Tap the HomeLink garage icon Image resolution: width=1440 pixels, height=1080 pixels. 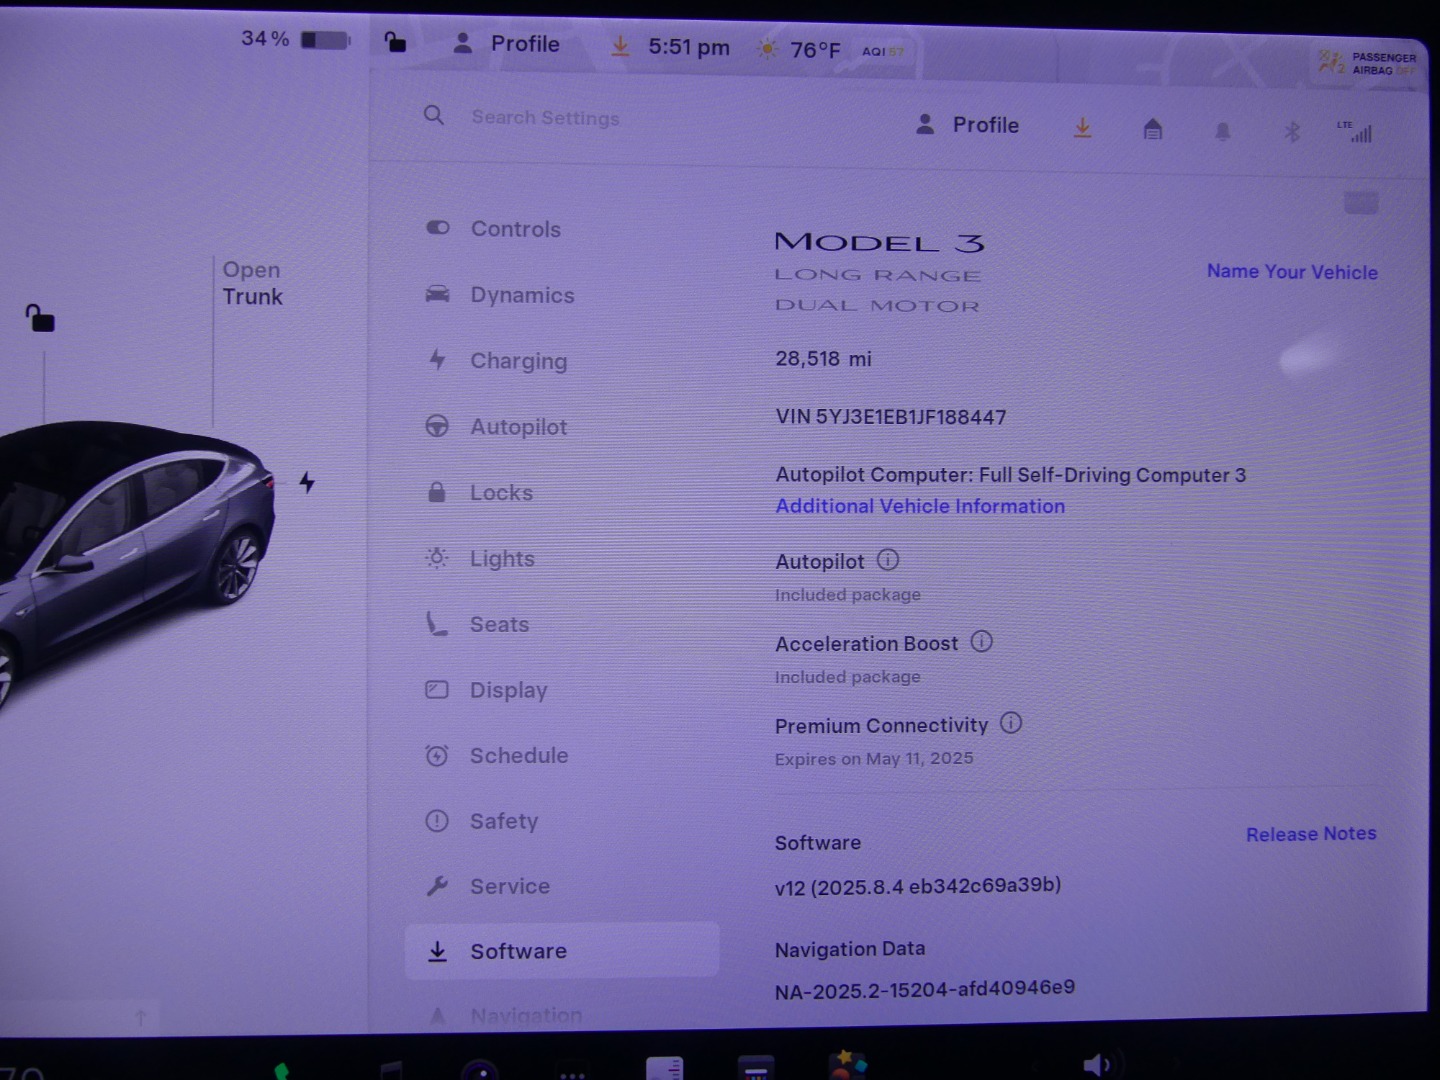point(1153,129)
